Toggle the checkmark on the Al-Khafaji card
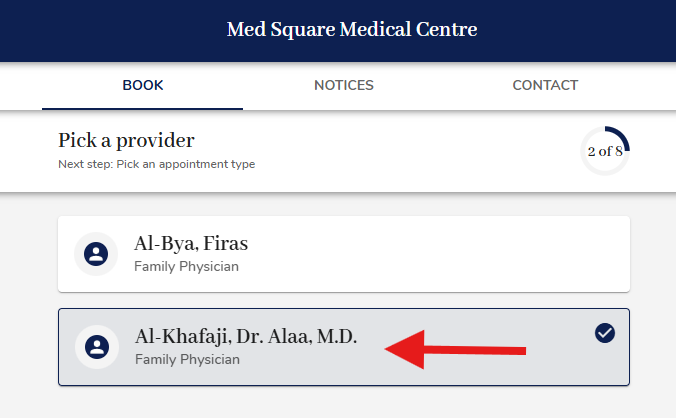Screen dimensions: 676x418 tap(604, 333)
